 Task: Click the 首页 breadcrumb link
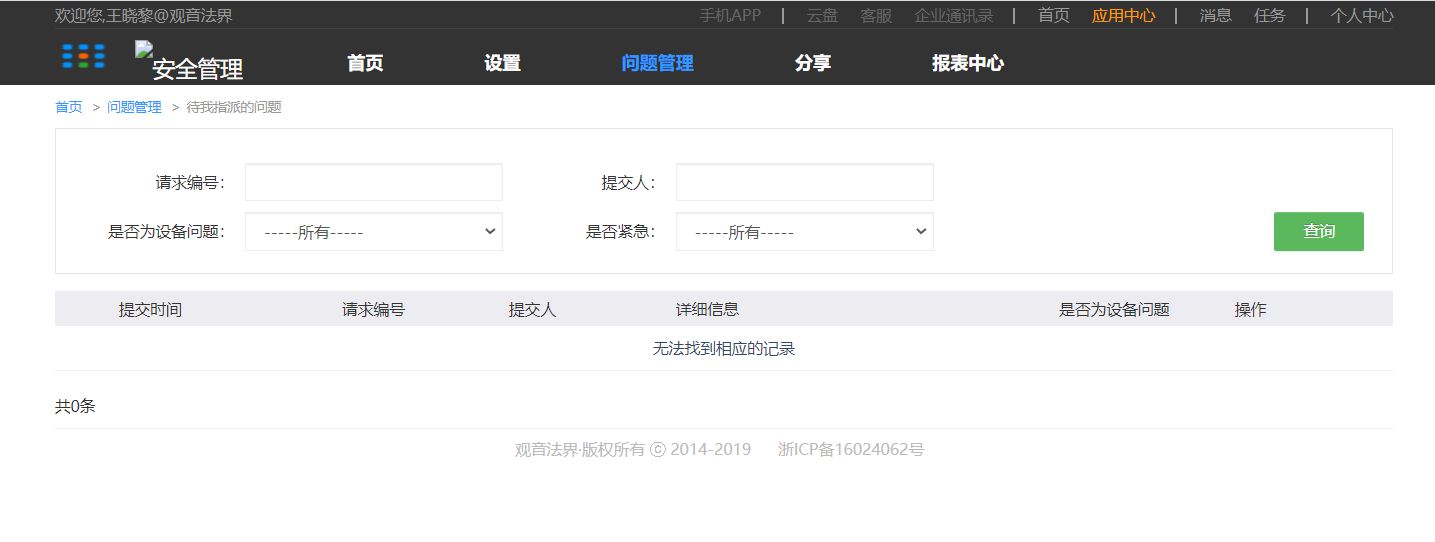click(69, 107)
